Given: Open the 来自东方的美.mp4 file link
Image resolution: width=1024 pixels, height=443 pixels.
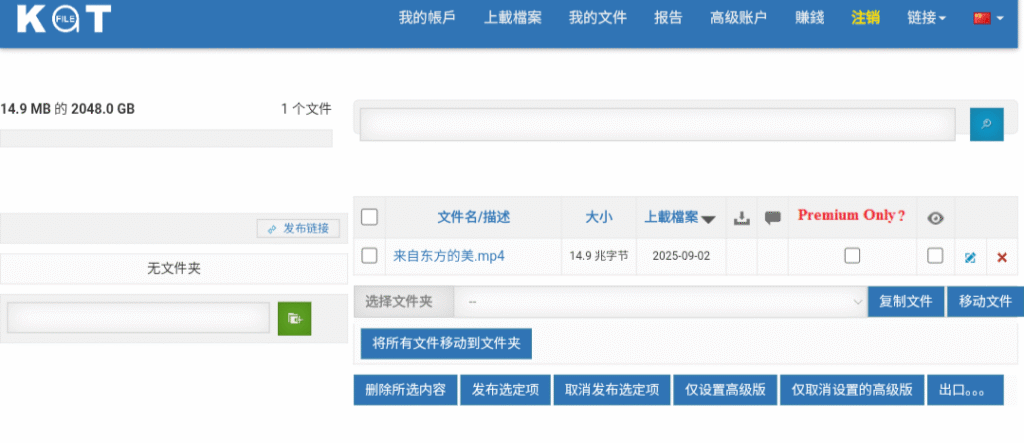Looking at the screenshot, I should pos(449,256).
